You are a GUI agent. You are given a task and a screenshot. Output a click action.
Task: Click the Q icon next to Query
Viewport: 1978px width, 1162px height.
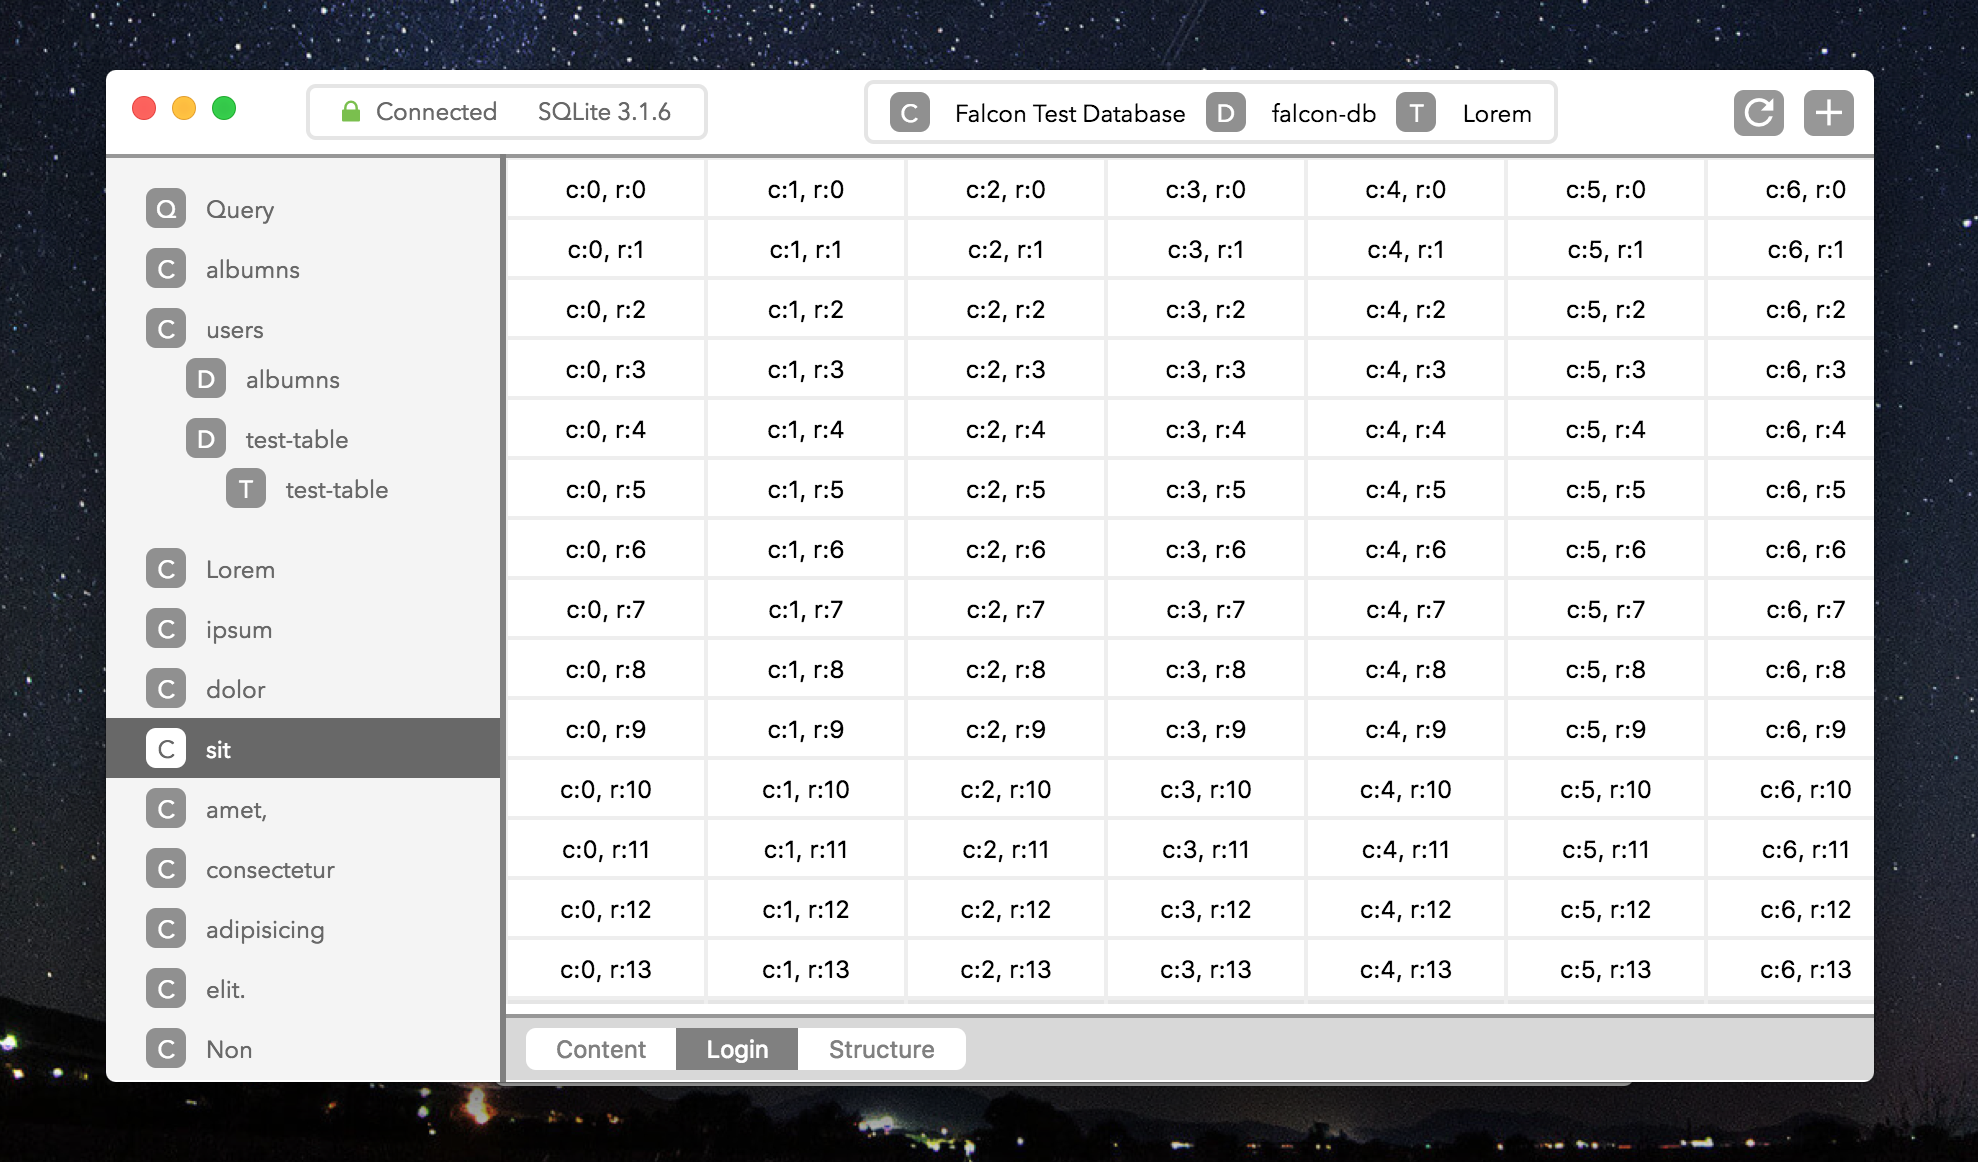(166, 209)
